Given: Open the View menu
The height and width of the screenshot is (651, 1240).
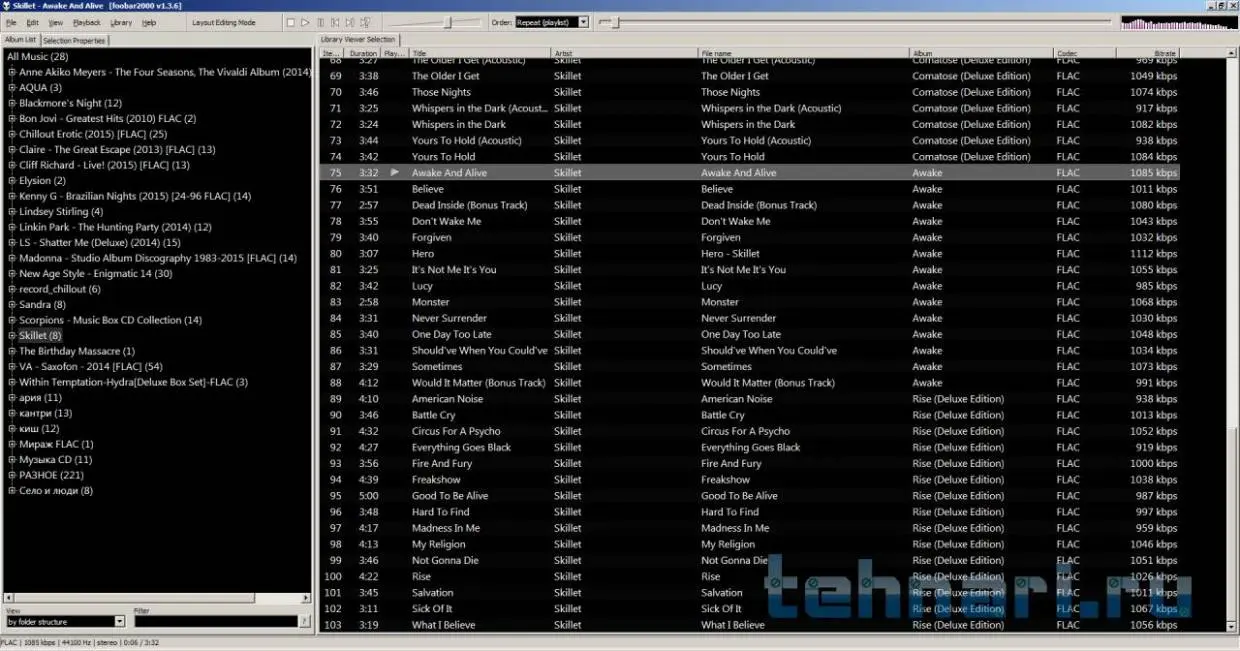Looking at the screenshot, I should 56,22.
